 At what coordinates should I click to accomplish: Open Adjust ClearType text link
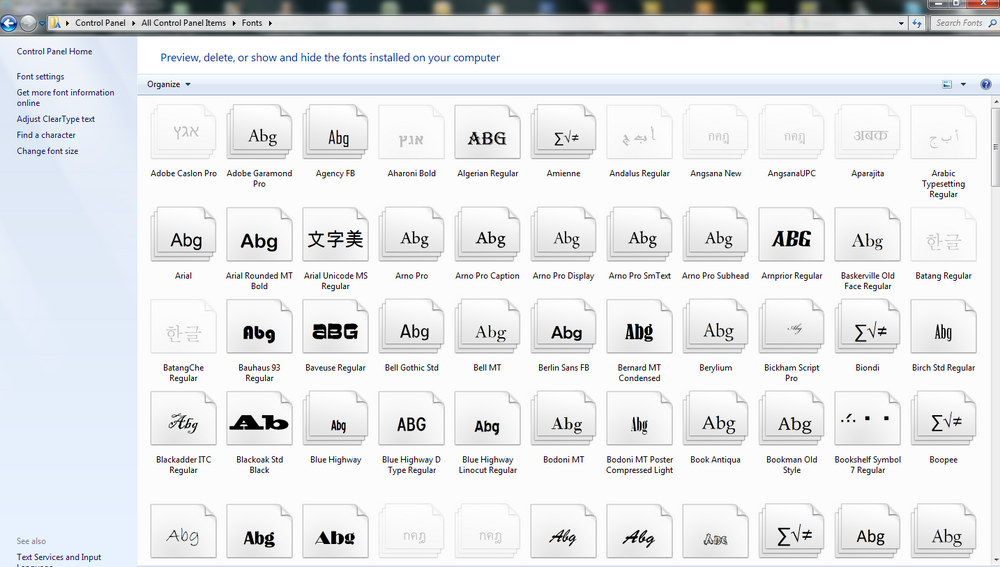tap(55, 119)
